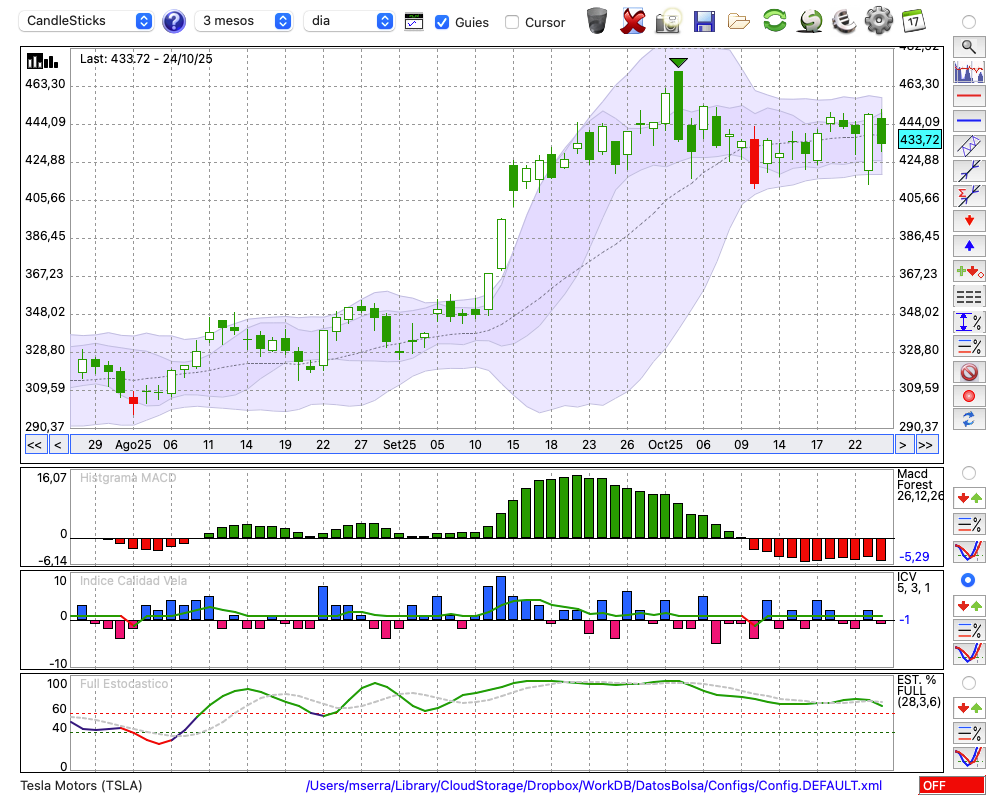Click the blue floppy disk save icon
The width and height of the screenshot is (1000, 800).
704,20
